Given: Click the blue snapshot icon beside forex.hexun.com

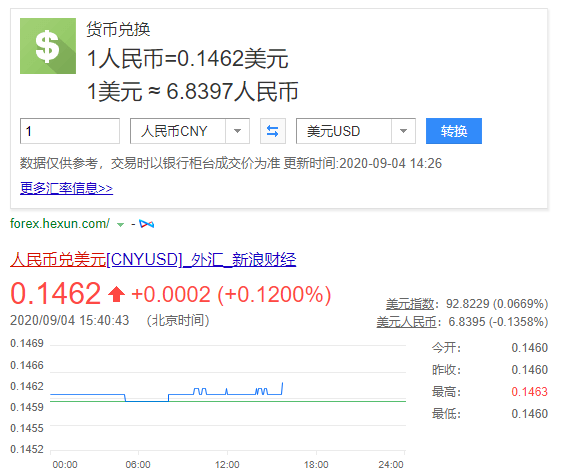Looking at the screenshot, I should (147, 224).
